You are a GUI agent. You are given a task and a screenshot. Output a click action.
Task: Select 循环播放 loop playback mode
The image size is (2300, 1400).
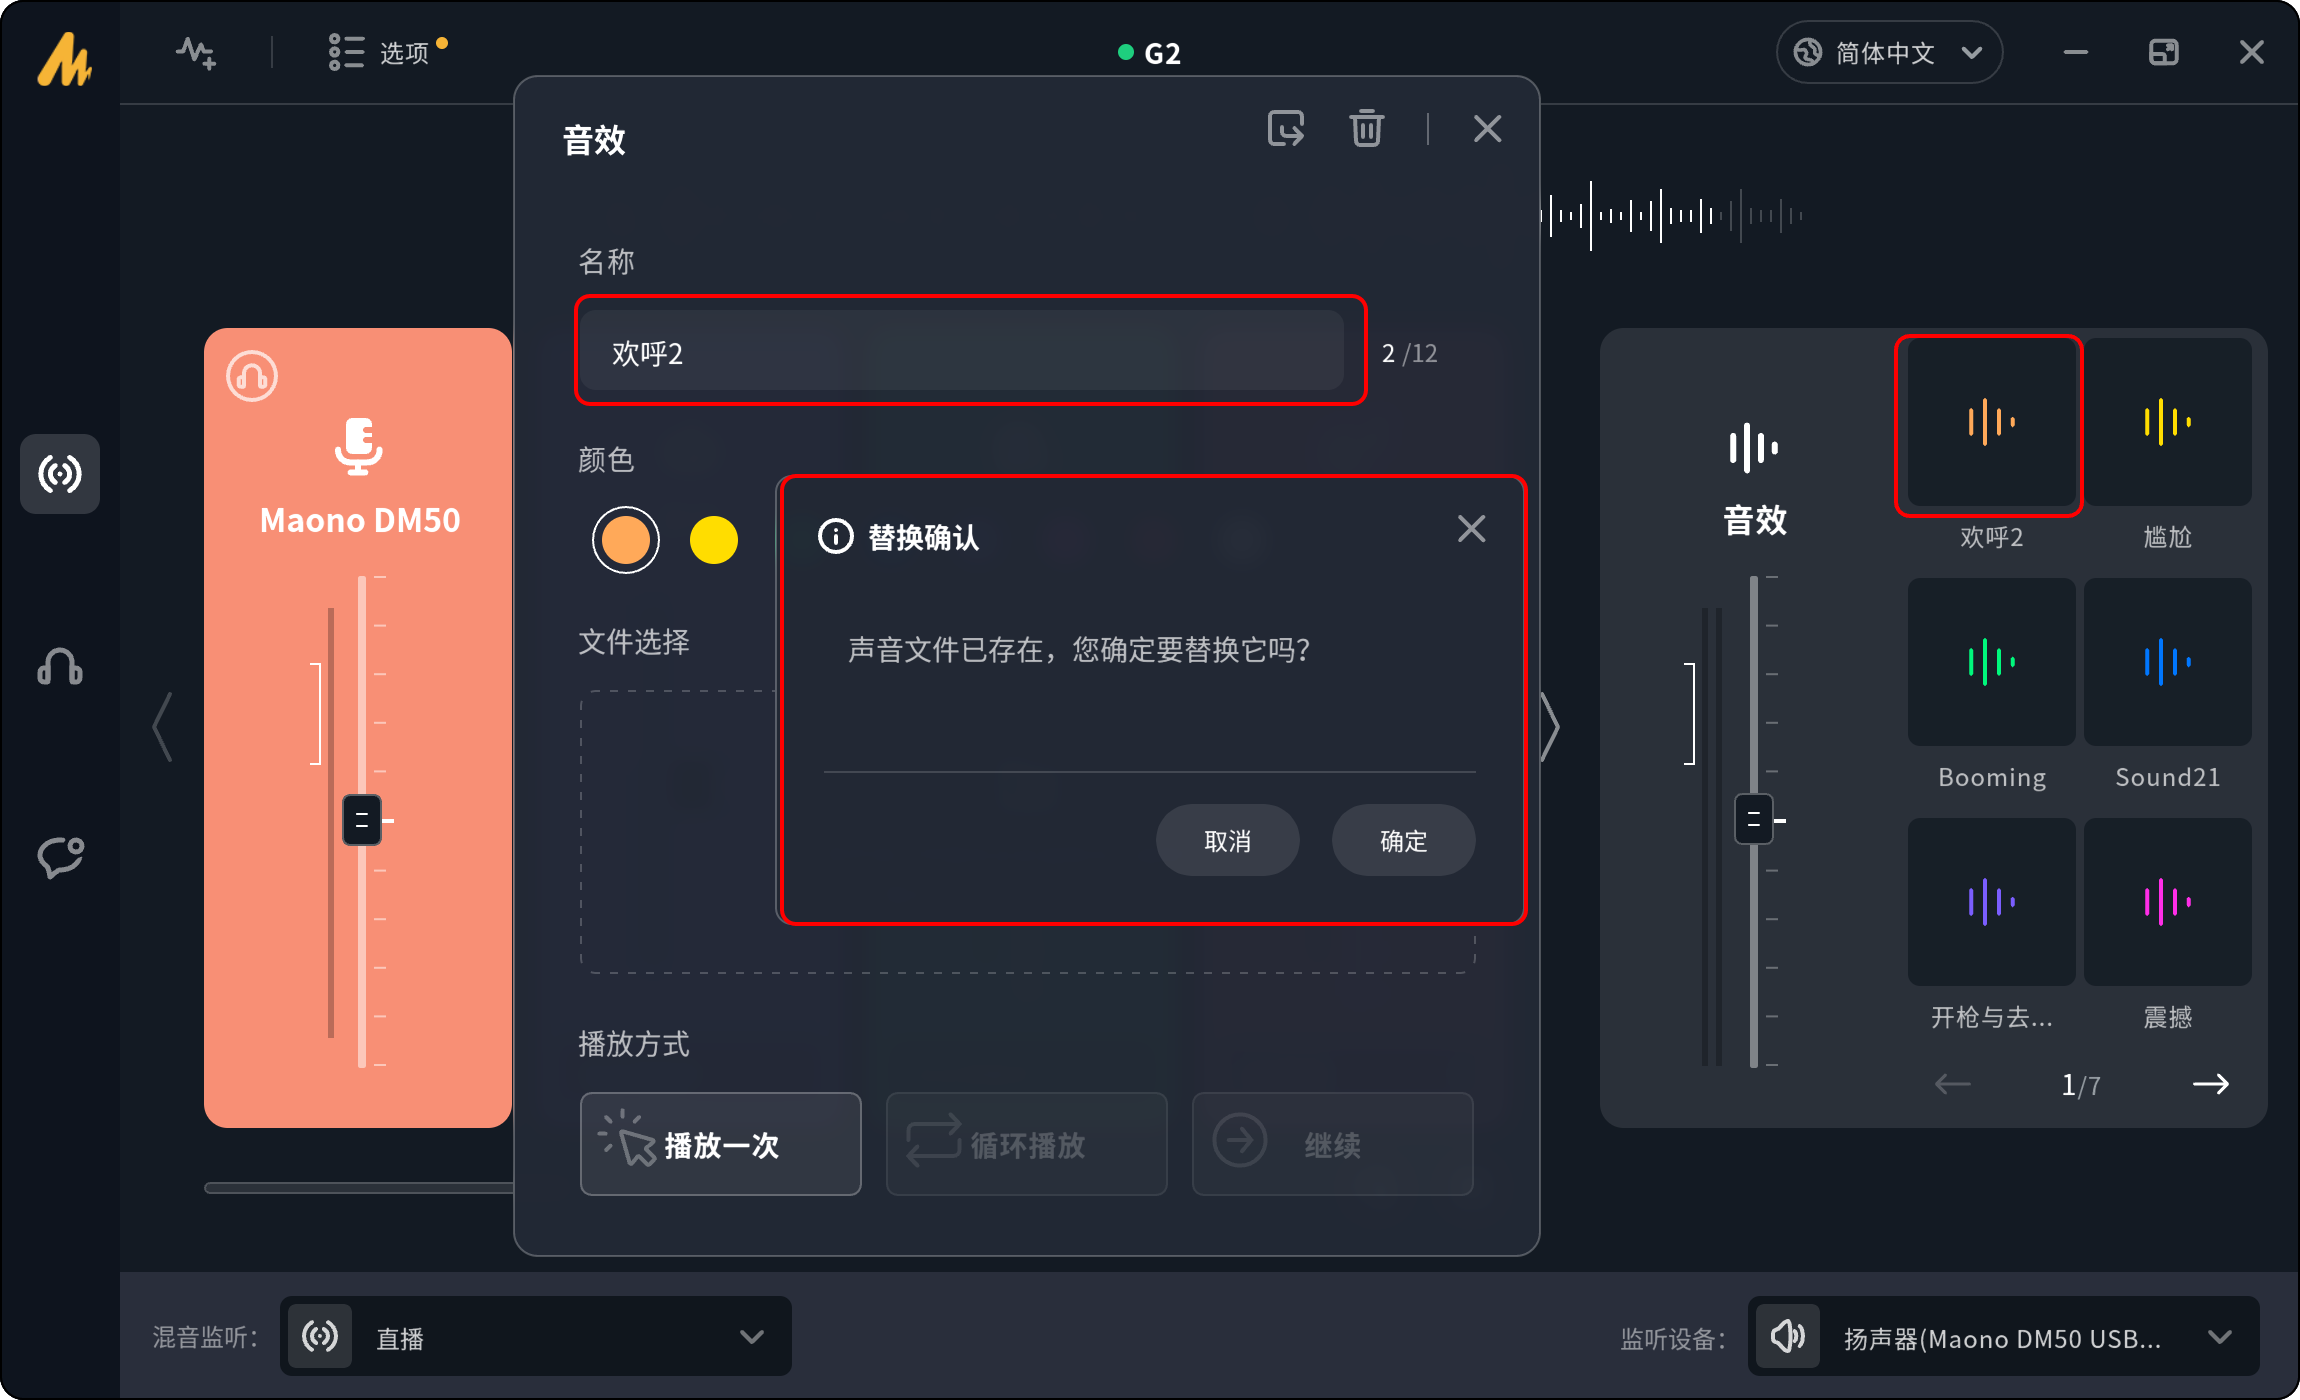[x=1026, y=1144]
